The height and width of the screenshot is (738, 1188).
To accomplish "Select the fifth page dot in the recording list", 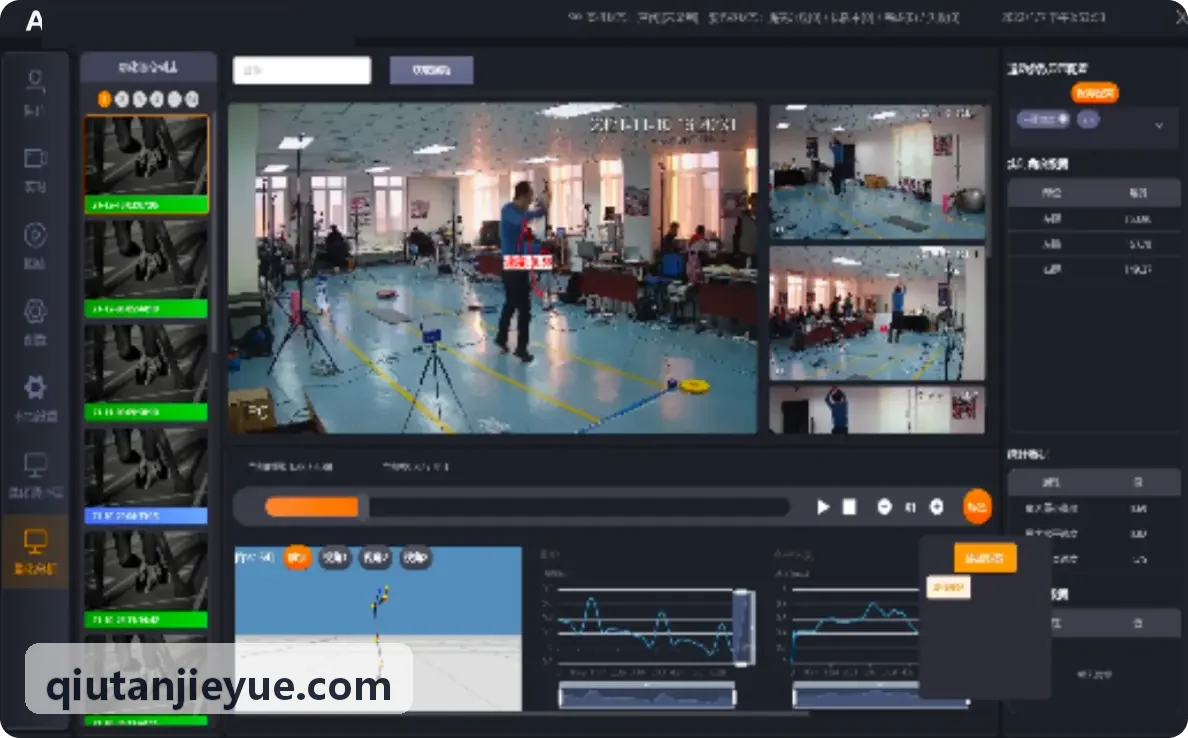I will [x=174, y=99].
